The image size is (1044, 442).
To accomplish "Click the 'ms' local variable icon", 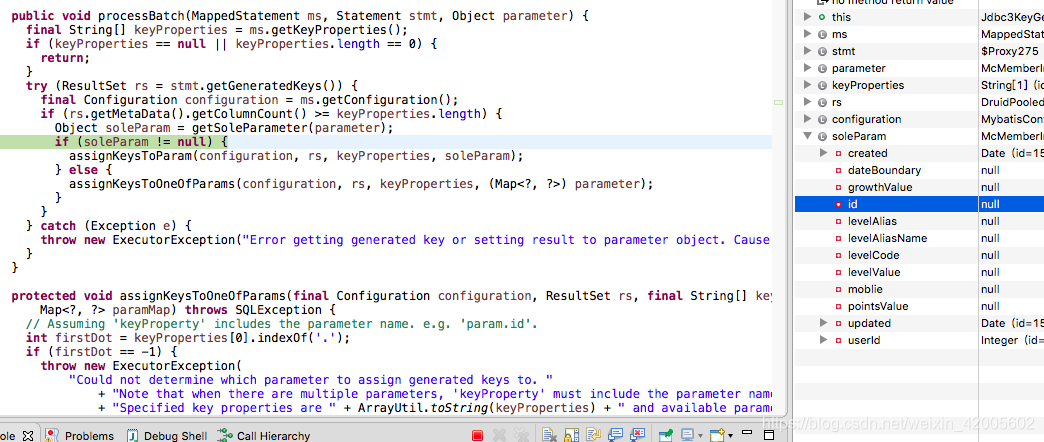I will 822,34.
